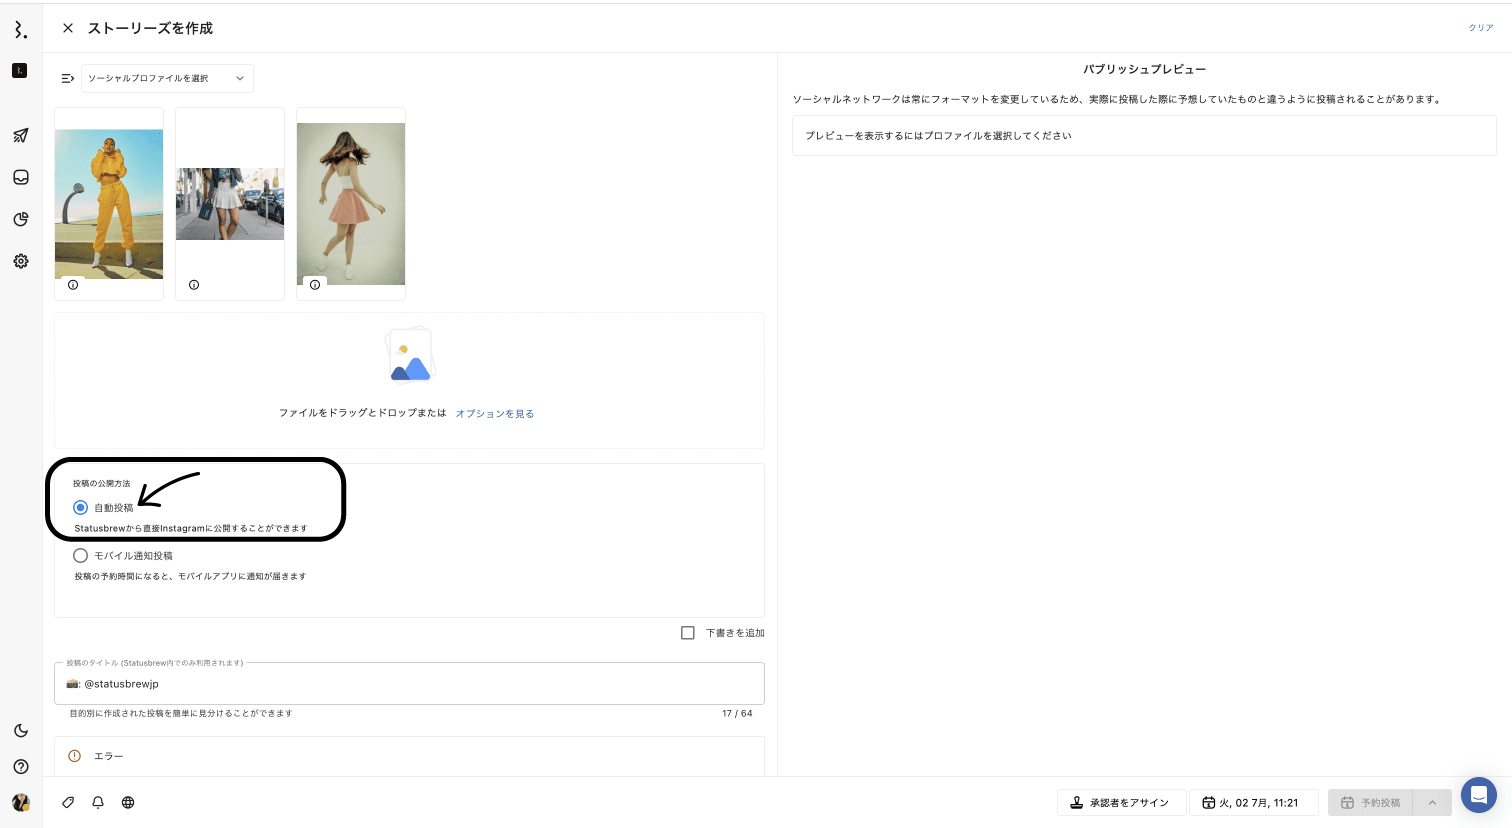Open the settings gear in sidebar
The height and width of the screenshot is (828, 1512).
pyautogui.click(x=20, y=261)
